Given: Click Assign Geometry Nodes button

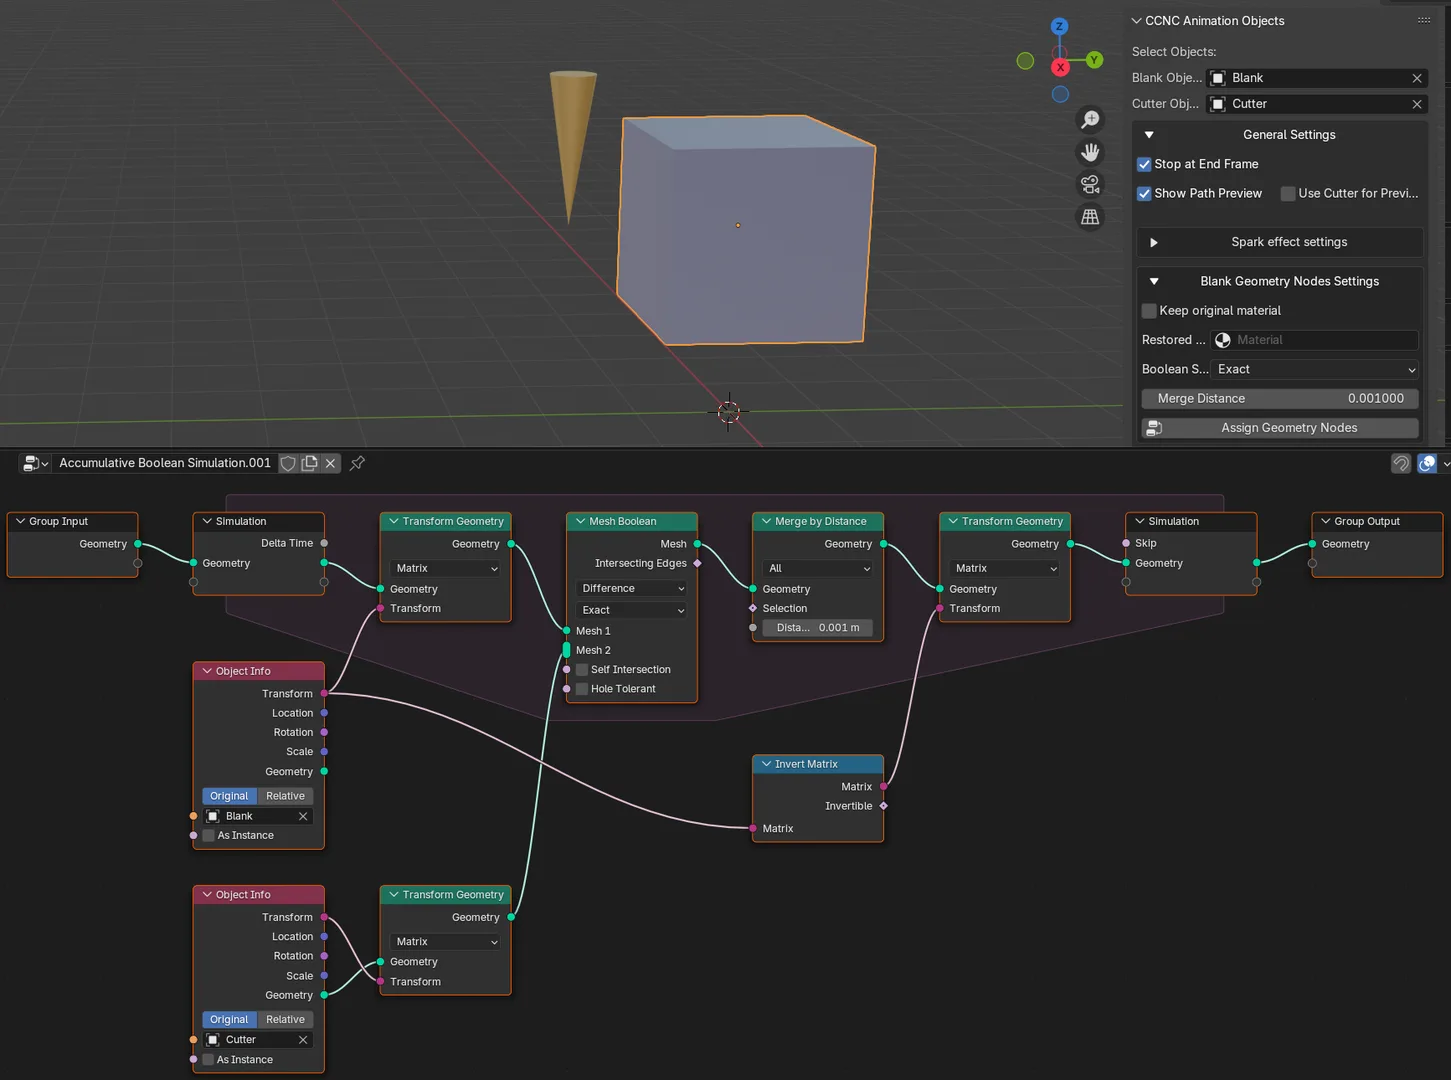Looking at the screenshot, I should 1280,428.
